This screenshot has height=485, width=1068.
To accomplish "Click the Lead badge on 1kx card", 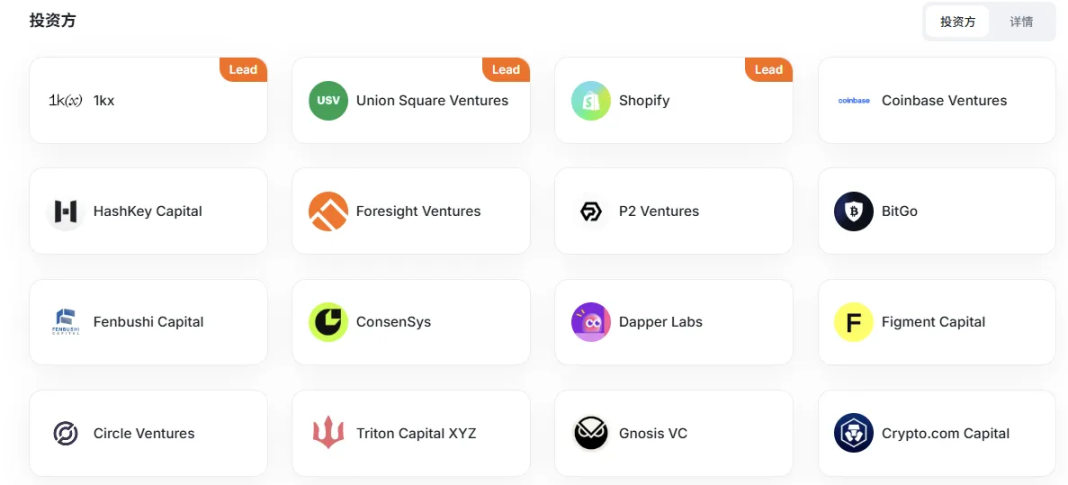I will tap(243, 70).
